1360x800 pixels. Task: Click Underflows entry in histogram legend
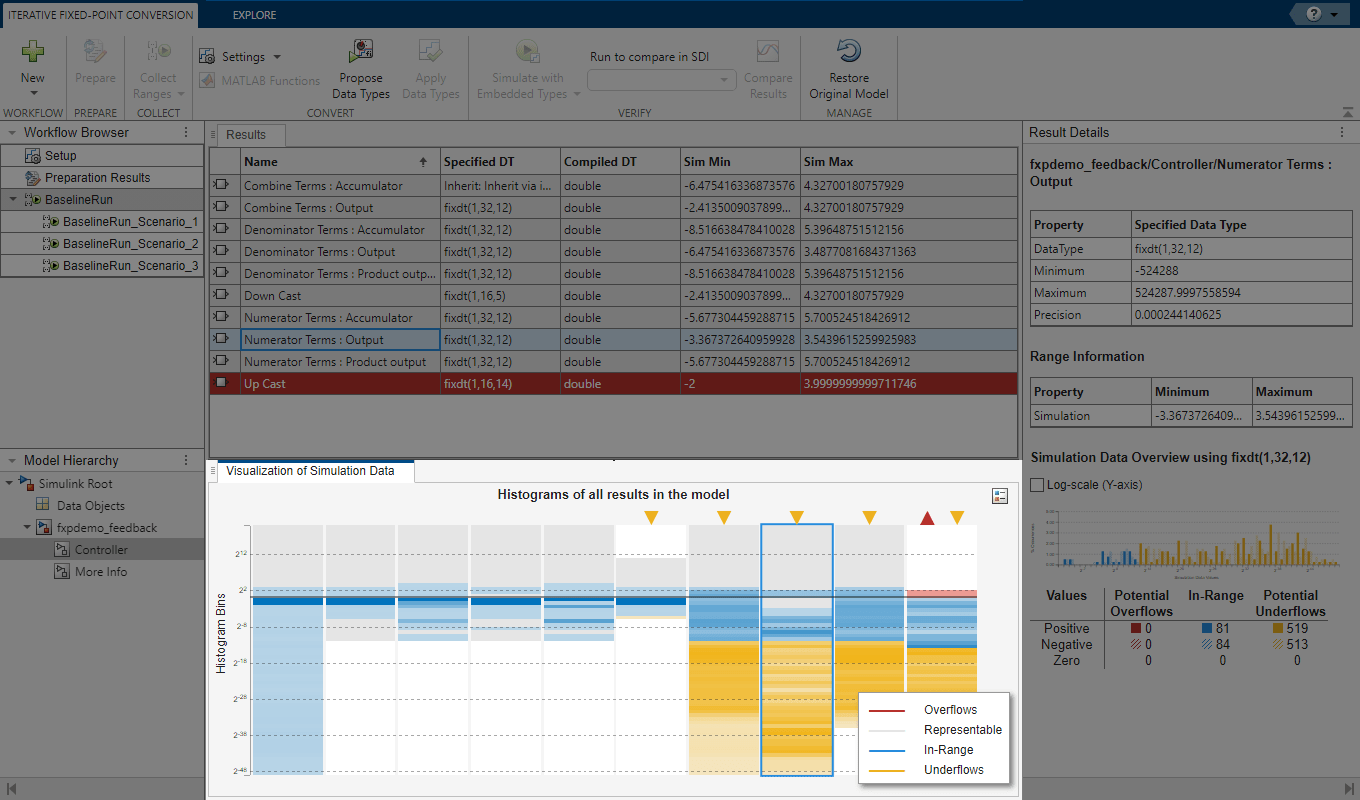point(935,770)
